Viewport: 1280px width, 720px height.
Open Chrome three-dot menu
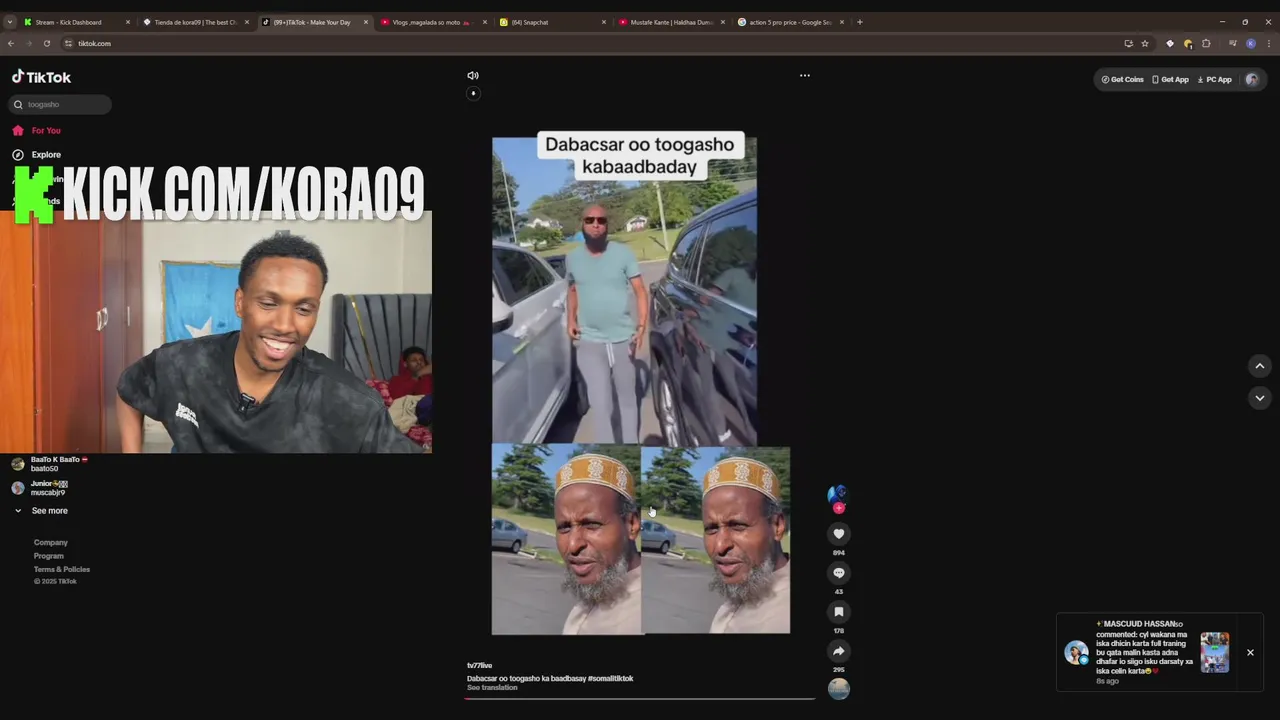(x=1269, y=43)
